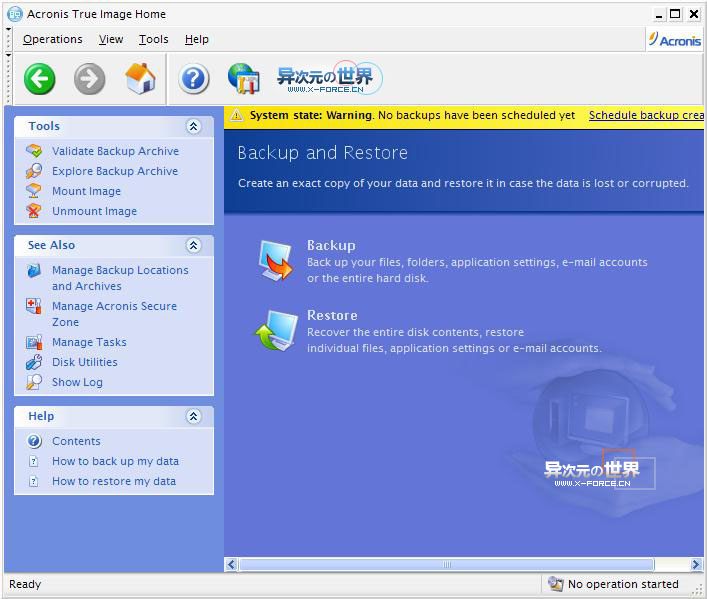Click the Validate Backup Archive icon
The image size is (707, 599).
pos(34,152)
